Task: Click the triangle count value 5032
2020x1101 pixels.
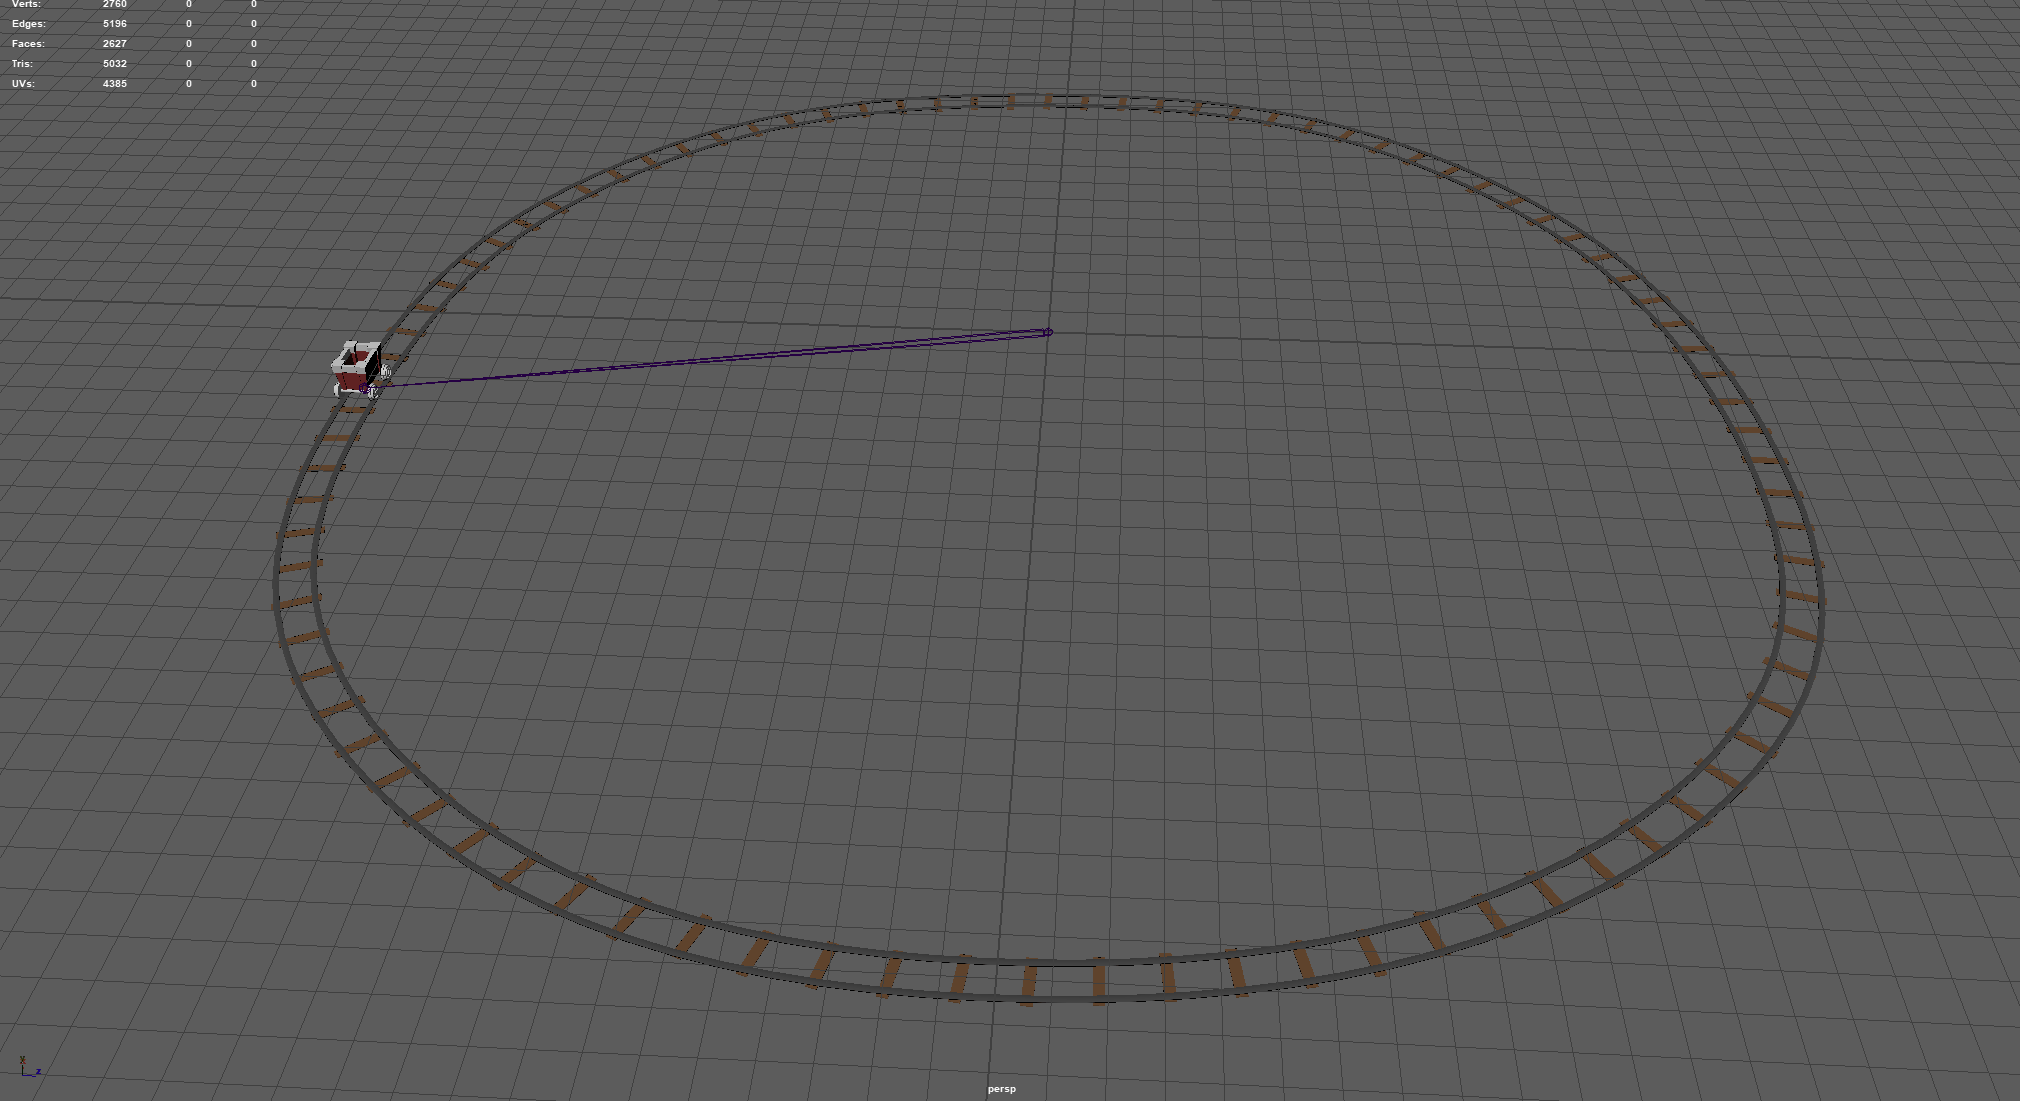Action: (x=114, y=64)
